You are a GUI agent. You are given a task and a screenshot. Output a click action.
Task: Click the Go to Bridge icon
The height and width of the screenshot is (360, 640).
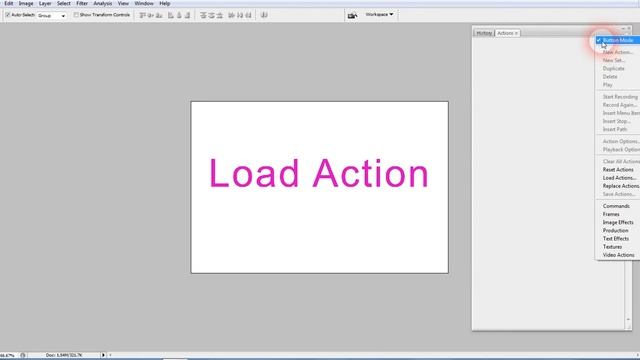click(352, 16)
